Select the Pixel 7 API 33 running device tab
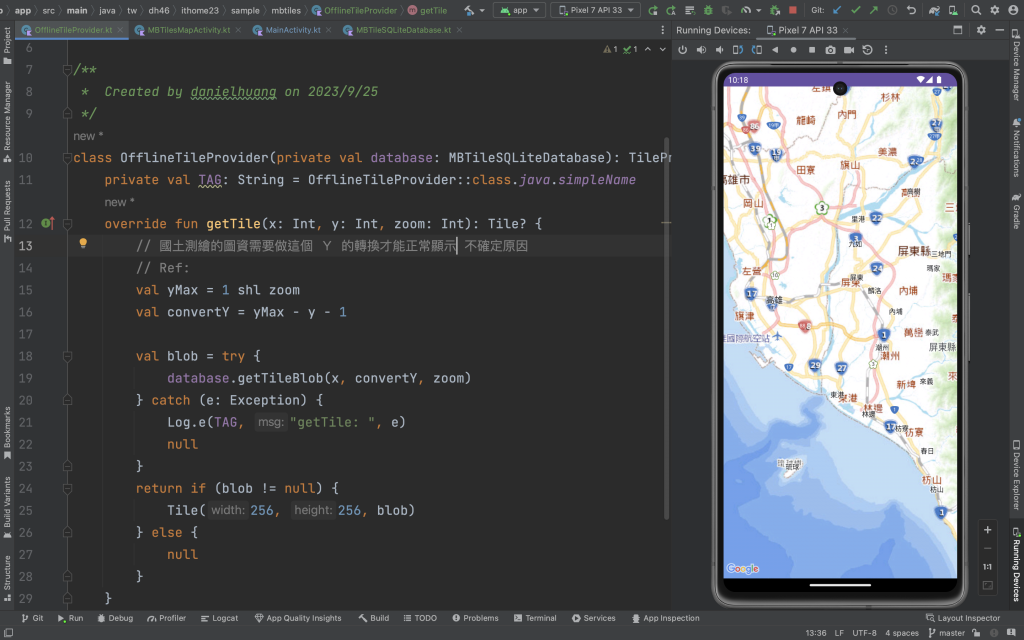Screen dimensions: 1024x640 pyautogui.click(x=807, y=30)
